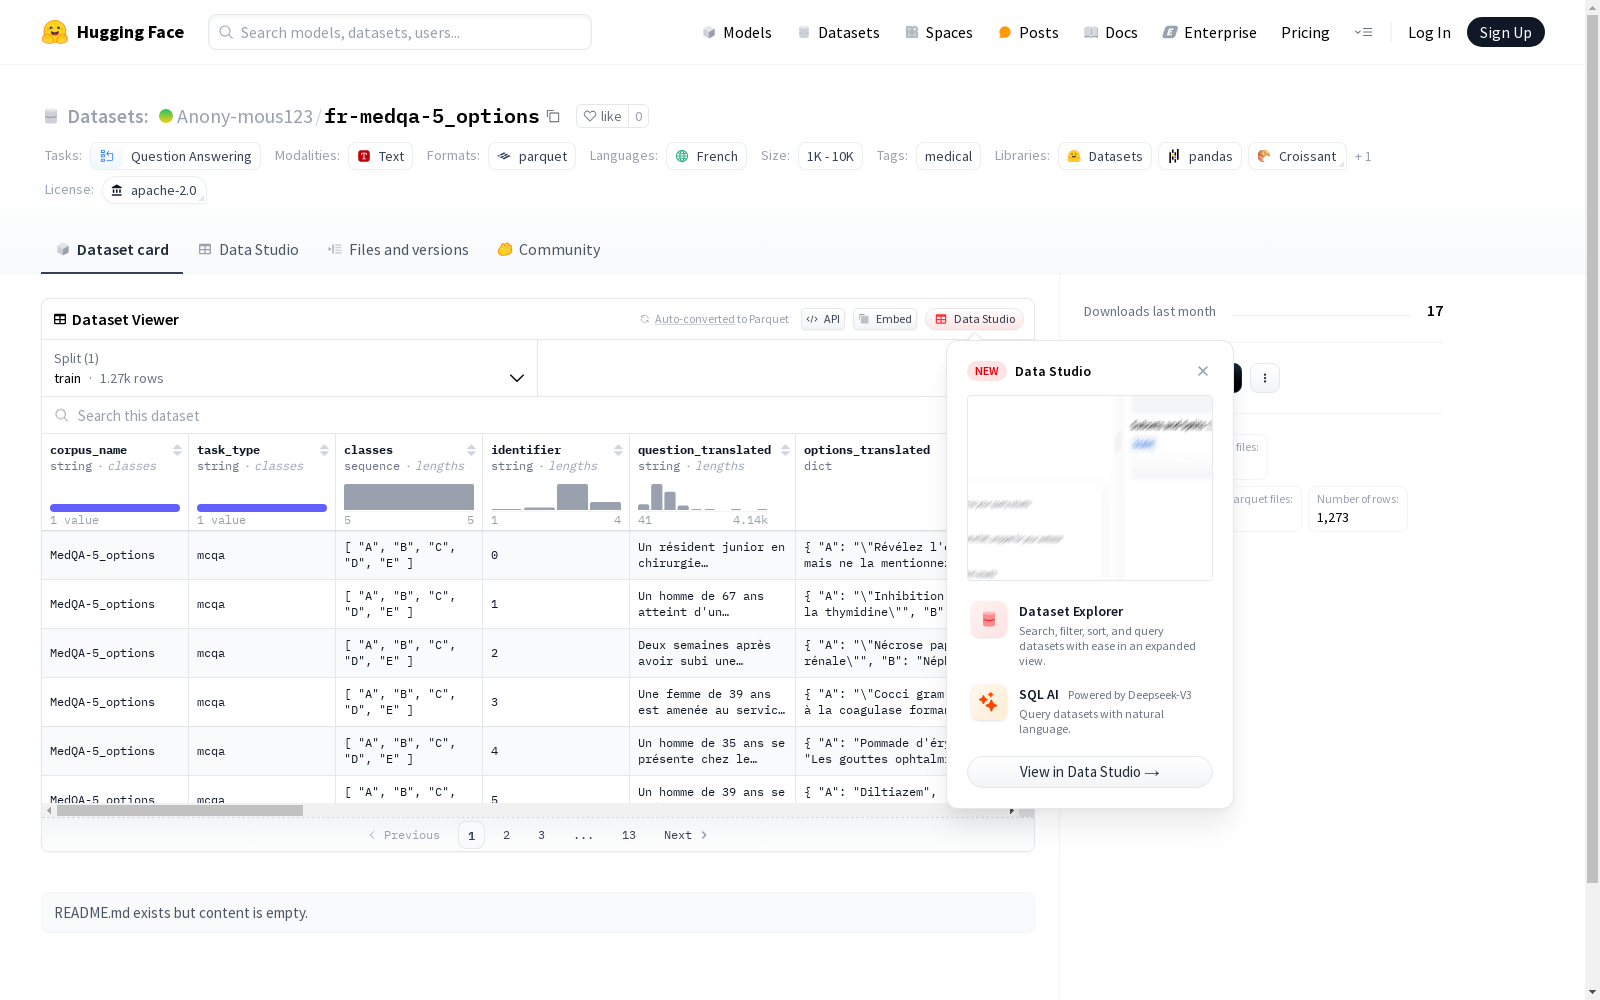1600x1000 pixels.
Task: Click the cell "Deux semaines après avoir subi une…"
Action: [x=712, y=653]
